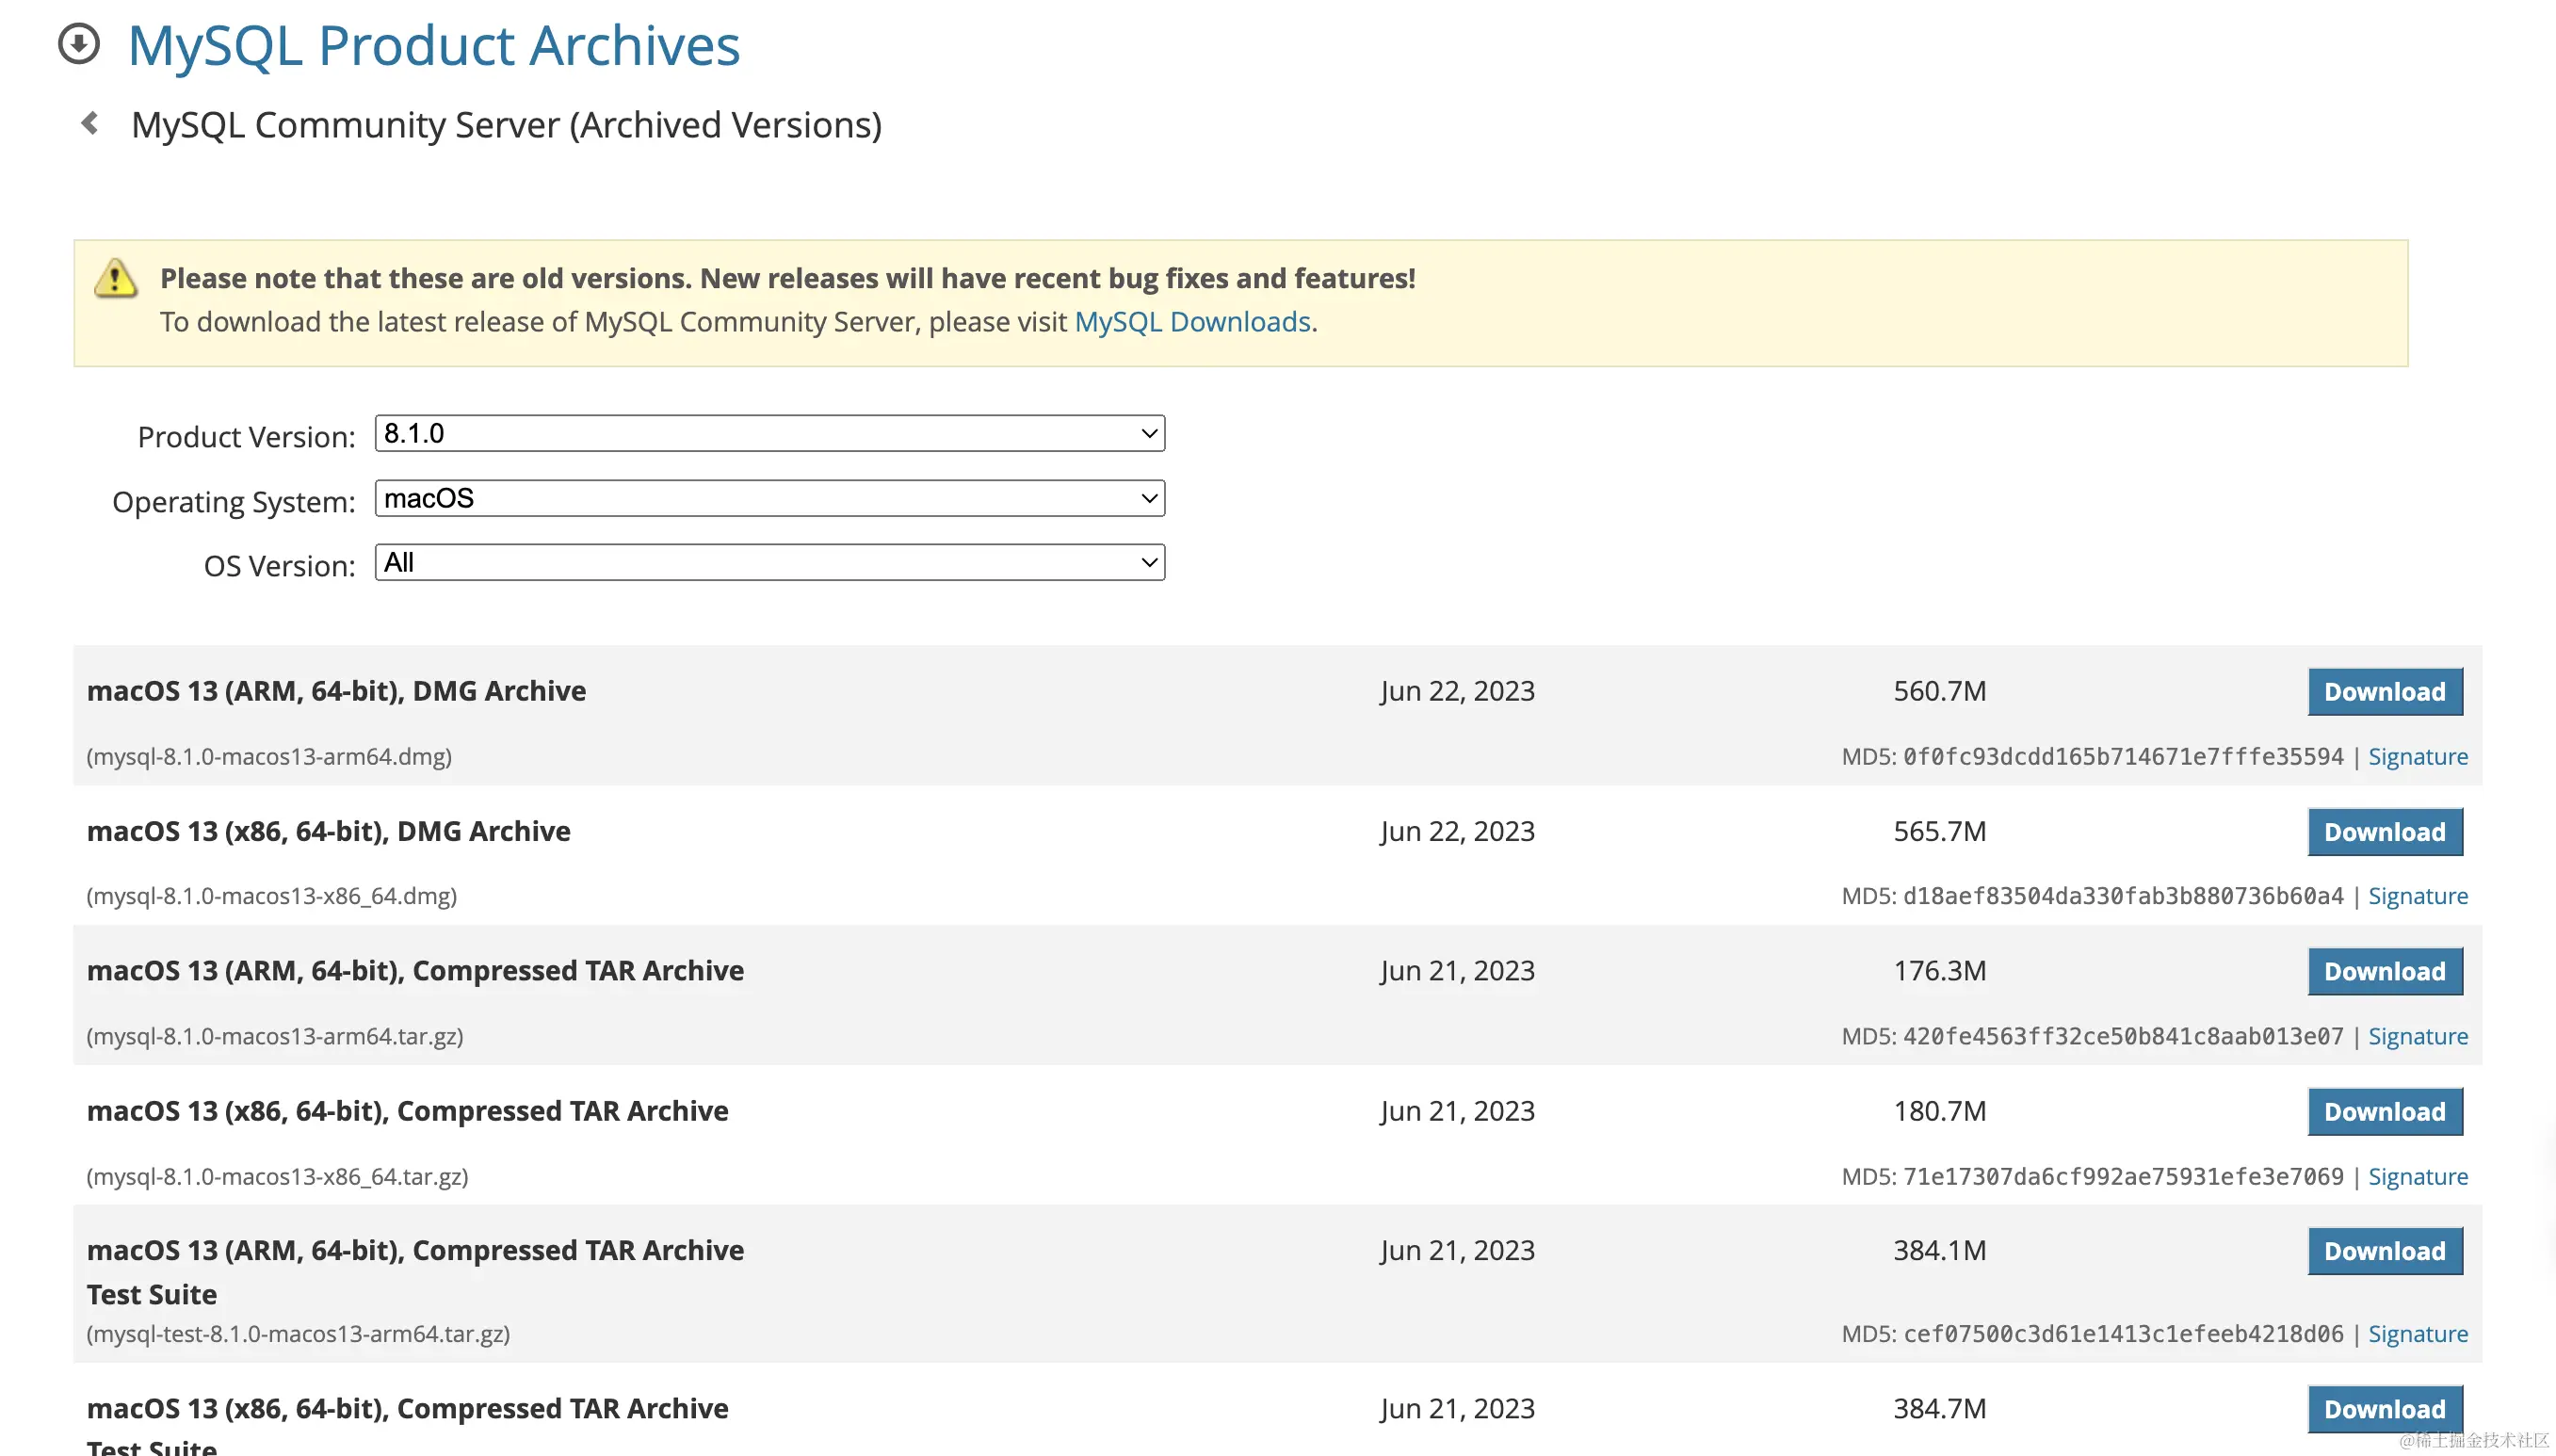Follow the MySQL Downloads link
Screen dimensions: 2556x1456
[1192, 322]
